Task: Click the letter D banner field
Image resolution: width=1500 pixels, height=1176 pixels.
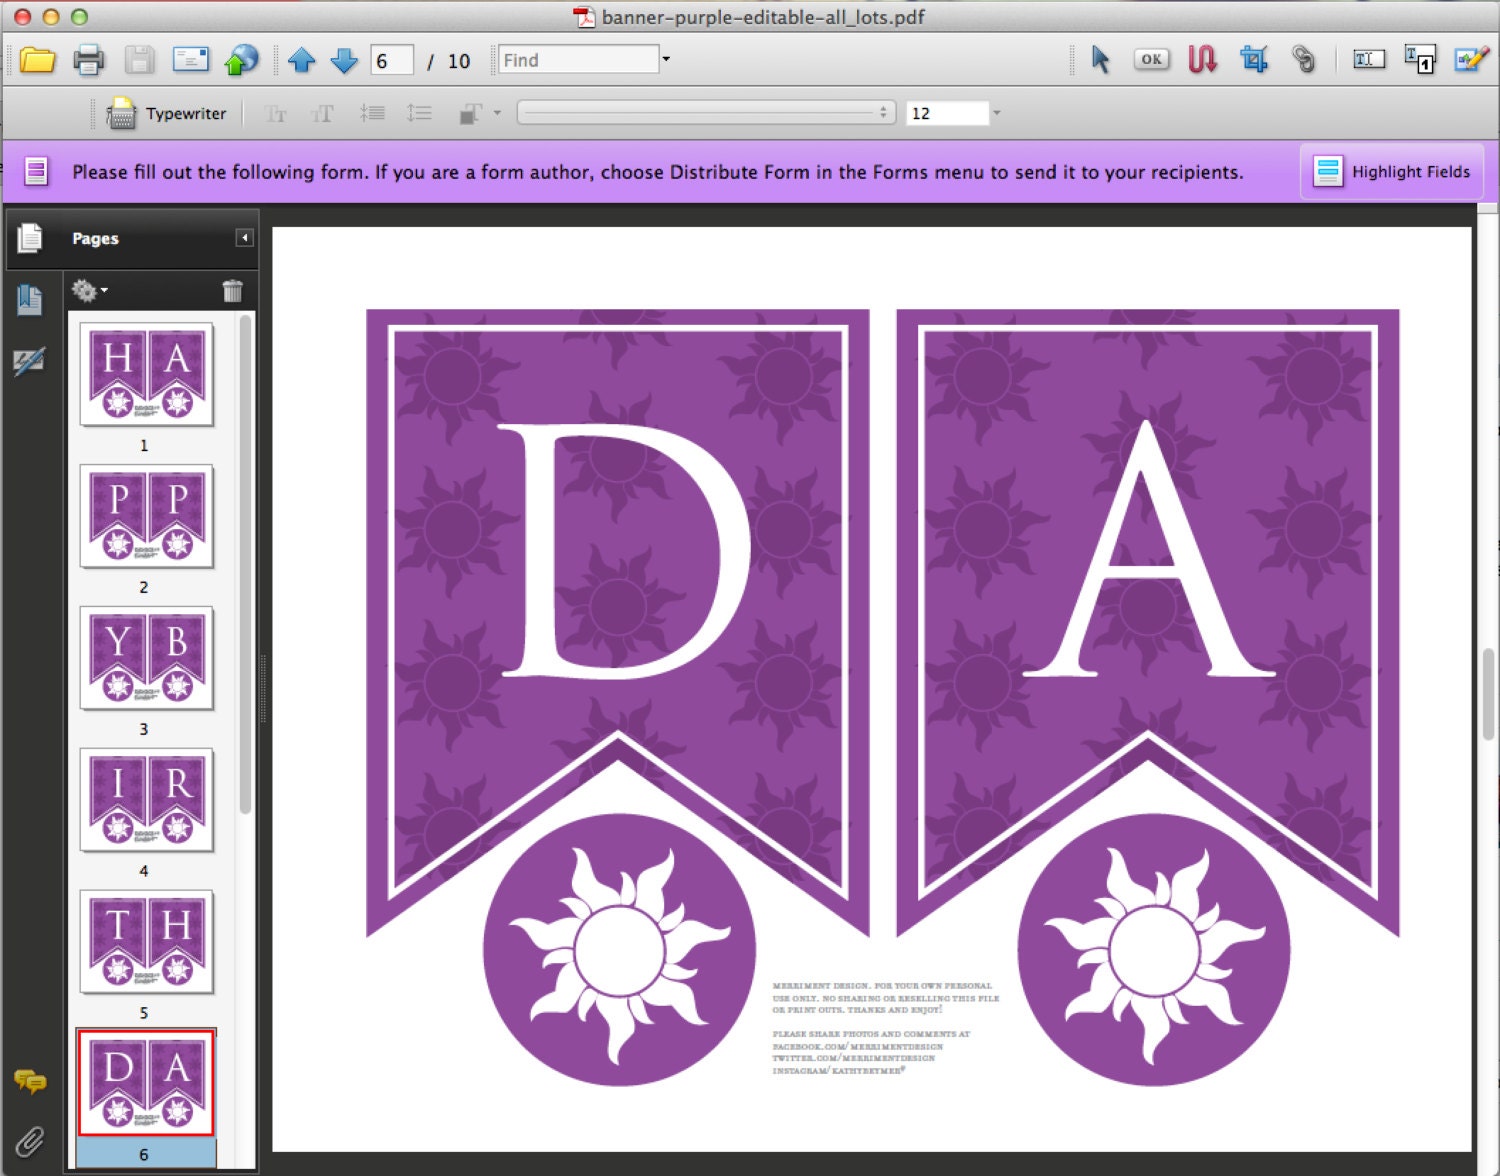Action: coord(623,551)
